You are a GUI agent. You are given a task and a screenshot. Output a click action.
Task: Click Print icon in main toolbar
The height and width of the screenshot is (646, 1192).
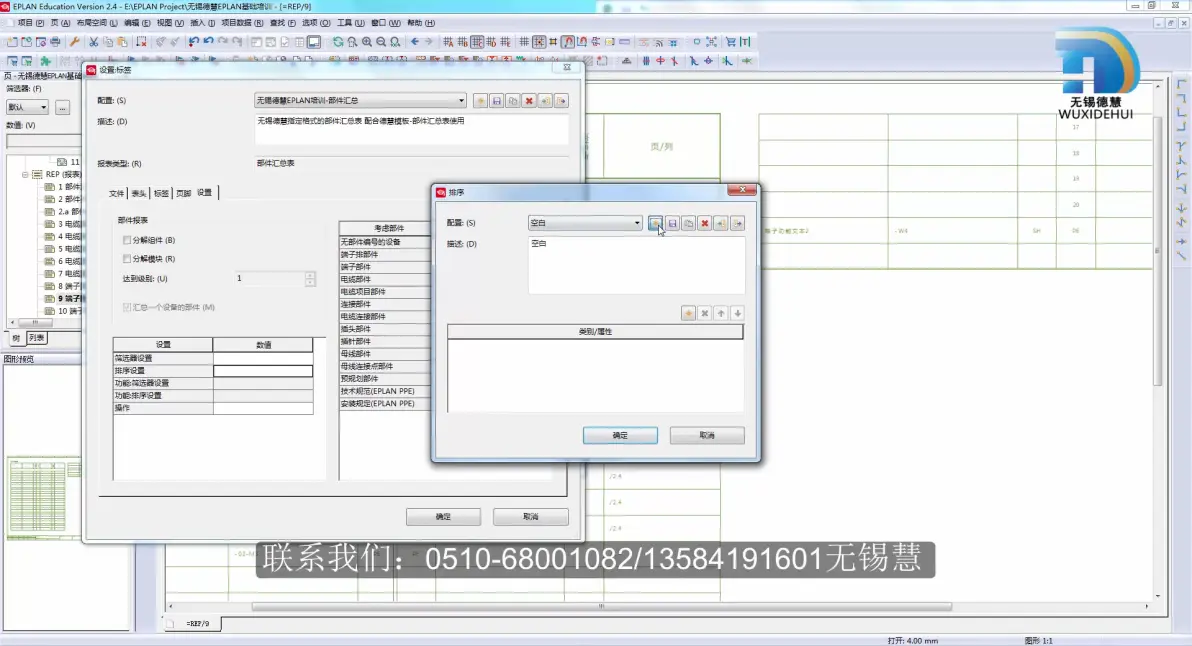click(55, 42)
